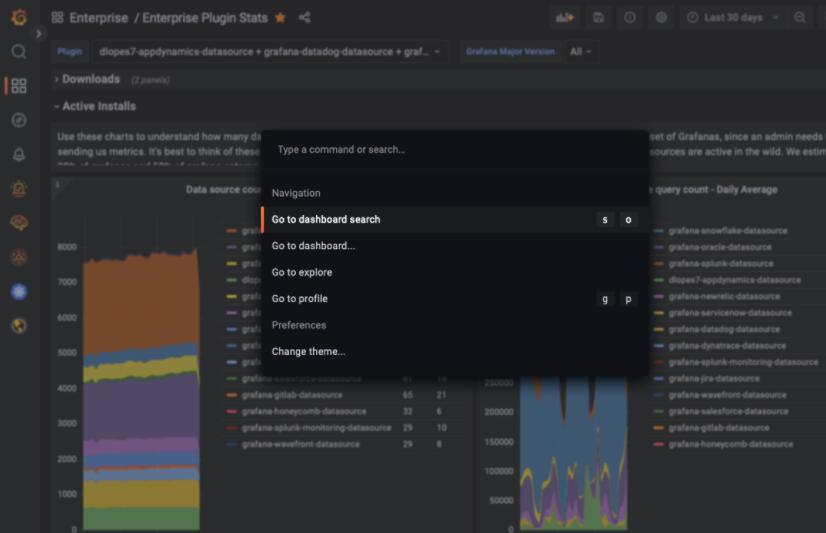Click the dashboards grid icon beside Enterprise breadcrumb
This screenshot has height=533, width=826.
point(57,18)
